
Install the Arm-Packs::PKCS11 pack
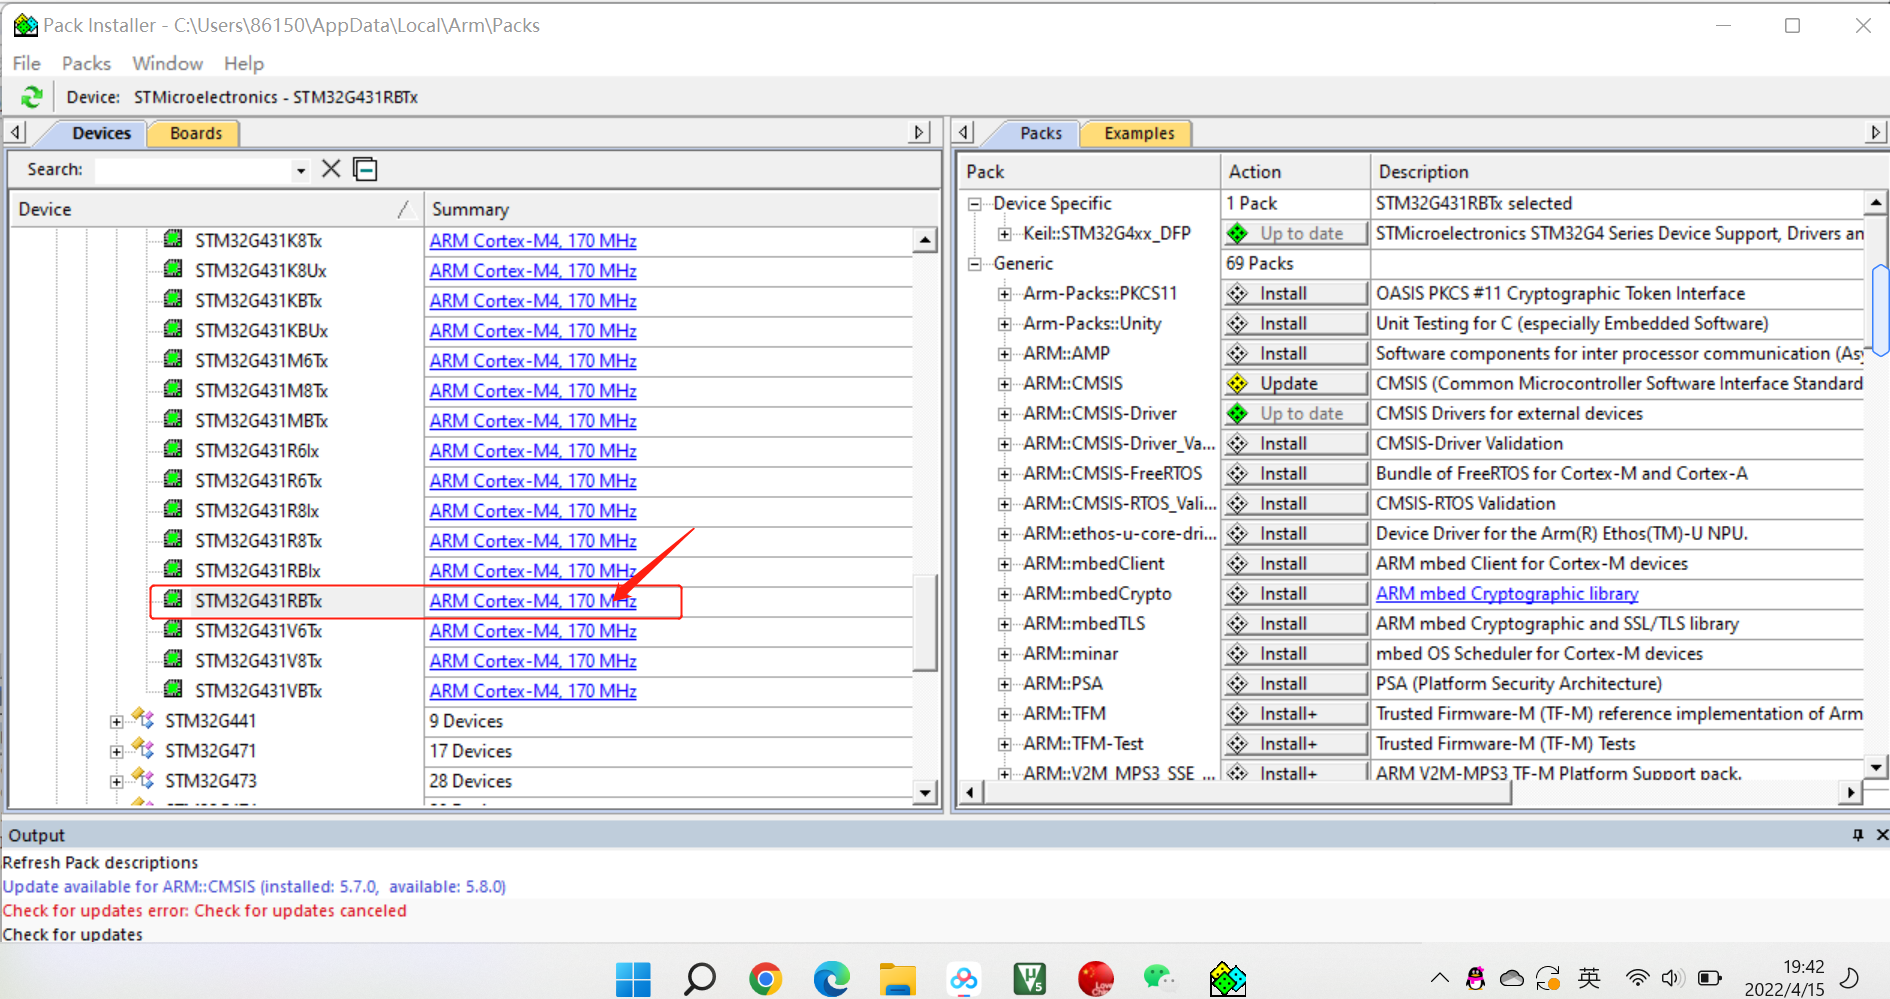[x=1295, y=293]
